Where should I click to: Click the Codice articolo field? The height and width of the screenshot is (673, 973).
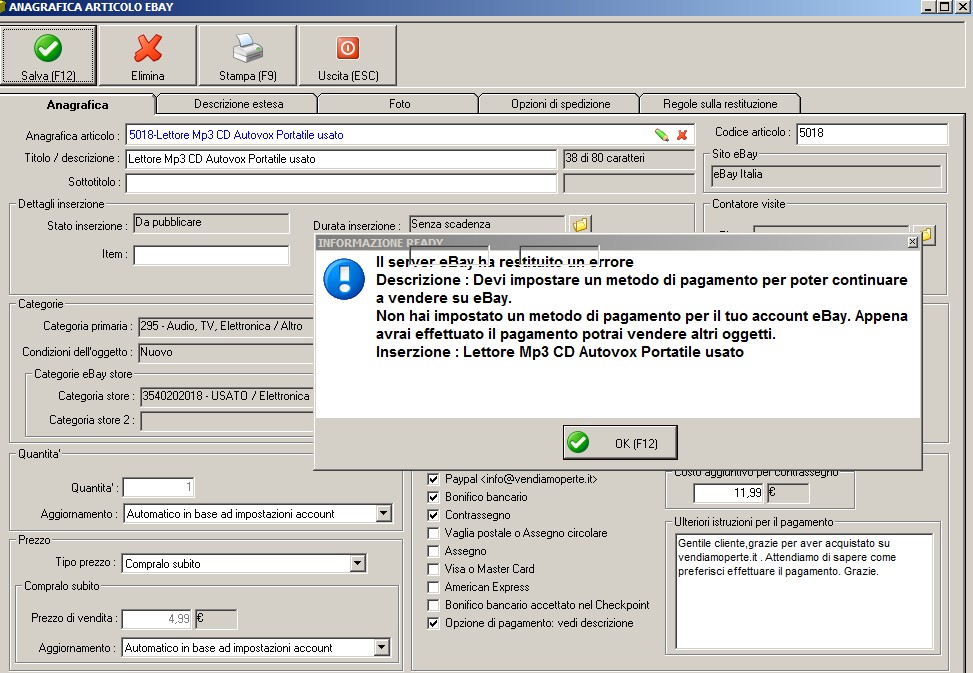[x=872, y=133]
